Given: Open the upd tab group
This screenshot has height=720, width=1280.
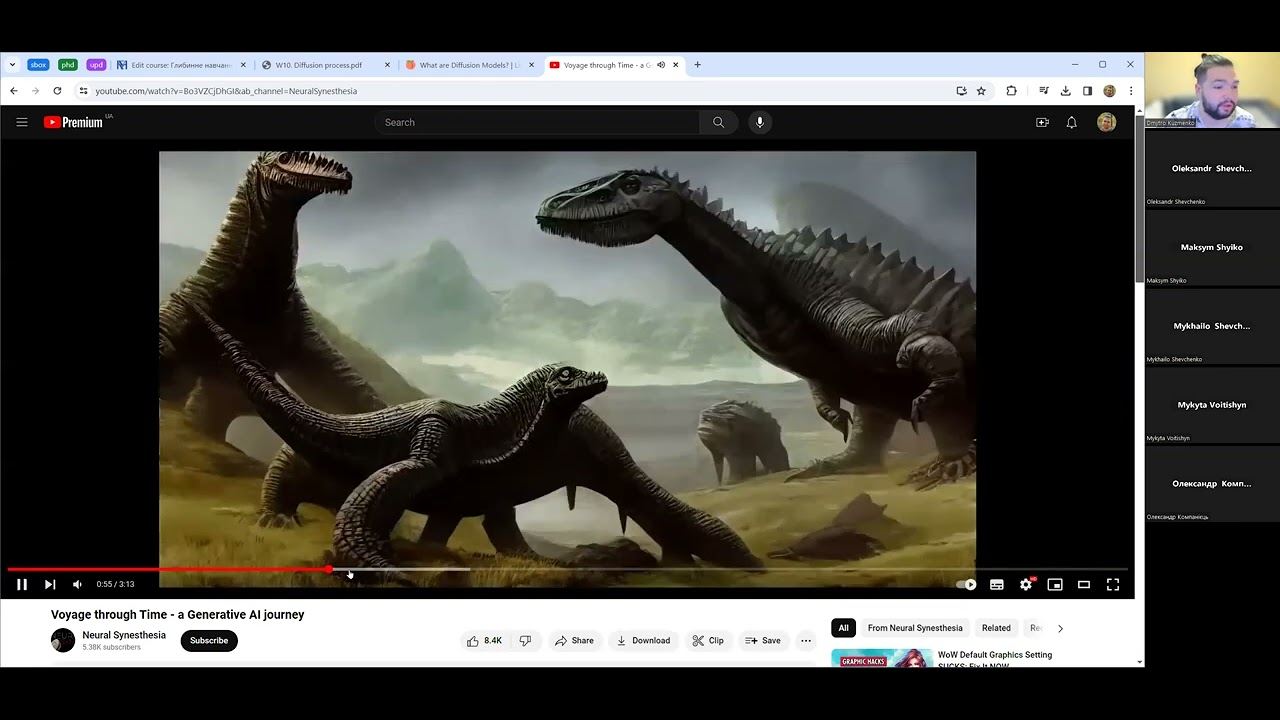Looking at the screenshot, I should click(96, 65).
